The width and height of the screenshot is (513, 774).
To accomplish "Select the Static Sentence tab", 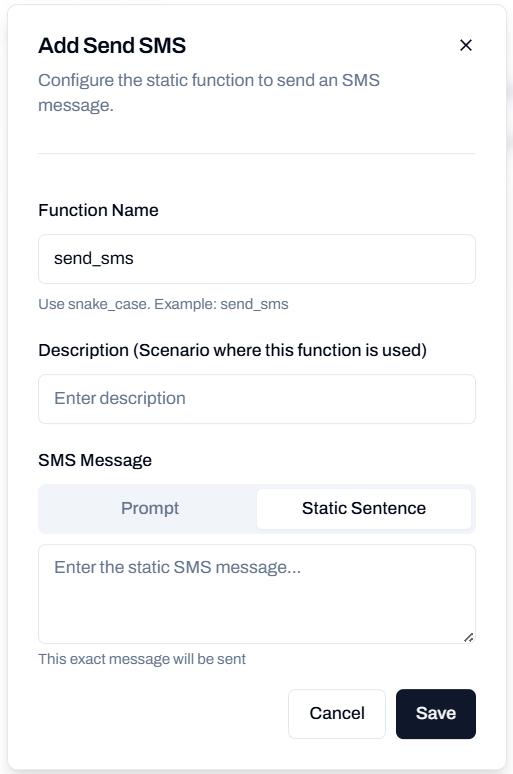I will tap(364, 508).
